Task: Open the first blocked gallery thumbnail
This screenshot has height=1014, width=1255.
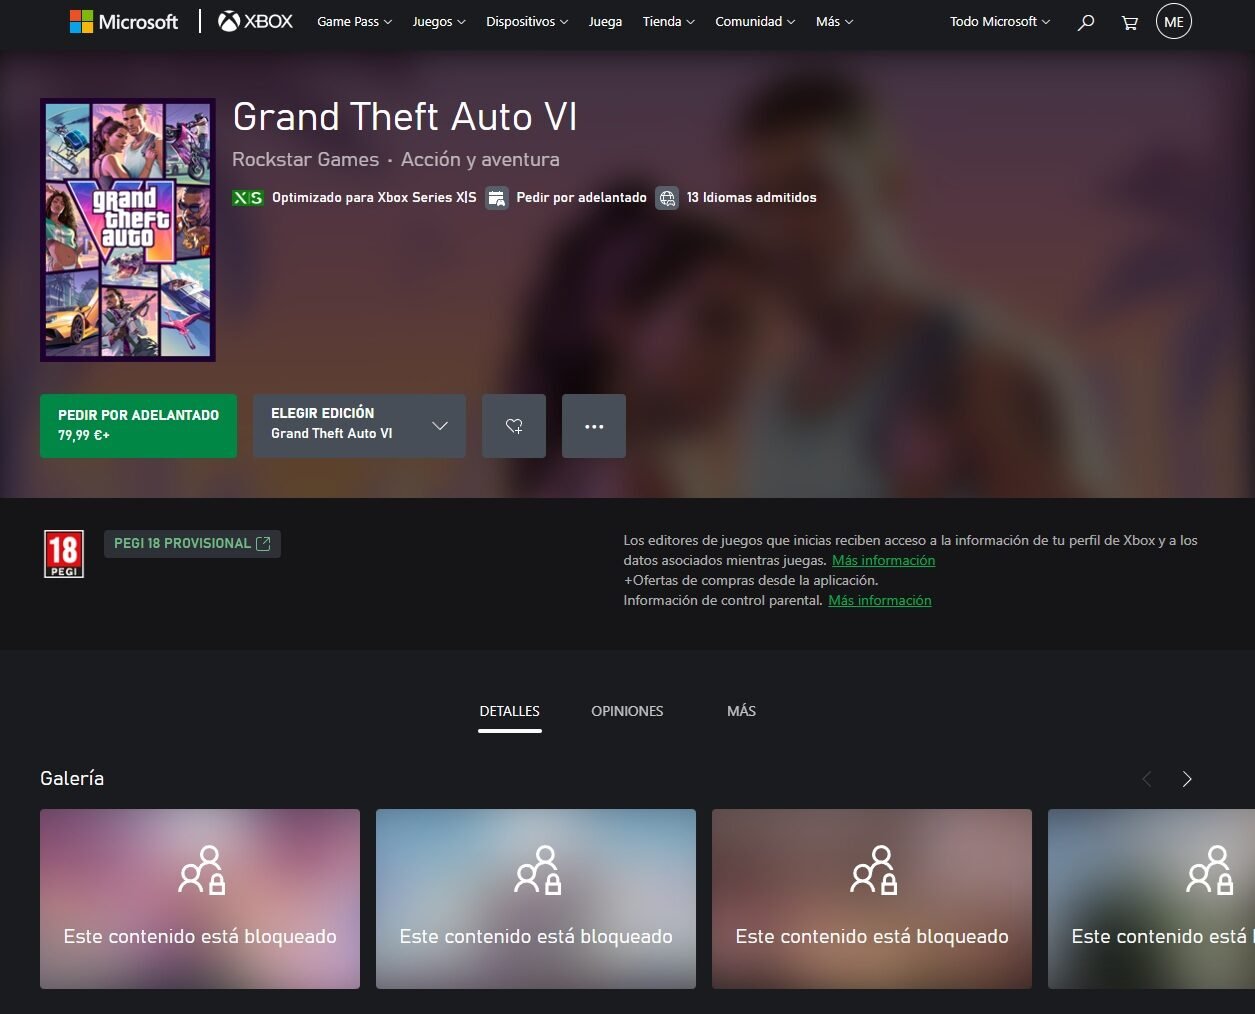Action: pyautogui.click(x=200, y=899)
